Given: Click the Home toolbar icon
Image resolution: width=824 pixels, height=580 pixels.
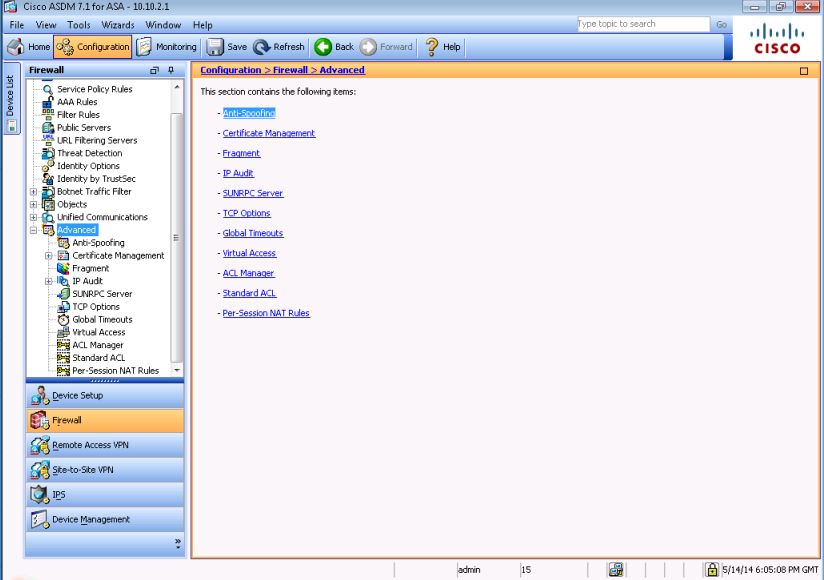Looking at the screenshot, I should [x=17, y=47].
